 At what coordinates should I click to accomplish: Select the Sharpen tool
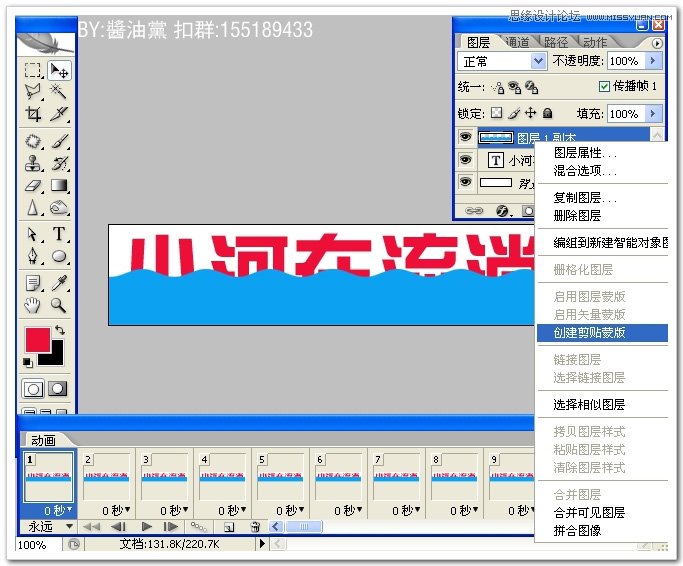(33, 207)
